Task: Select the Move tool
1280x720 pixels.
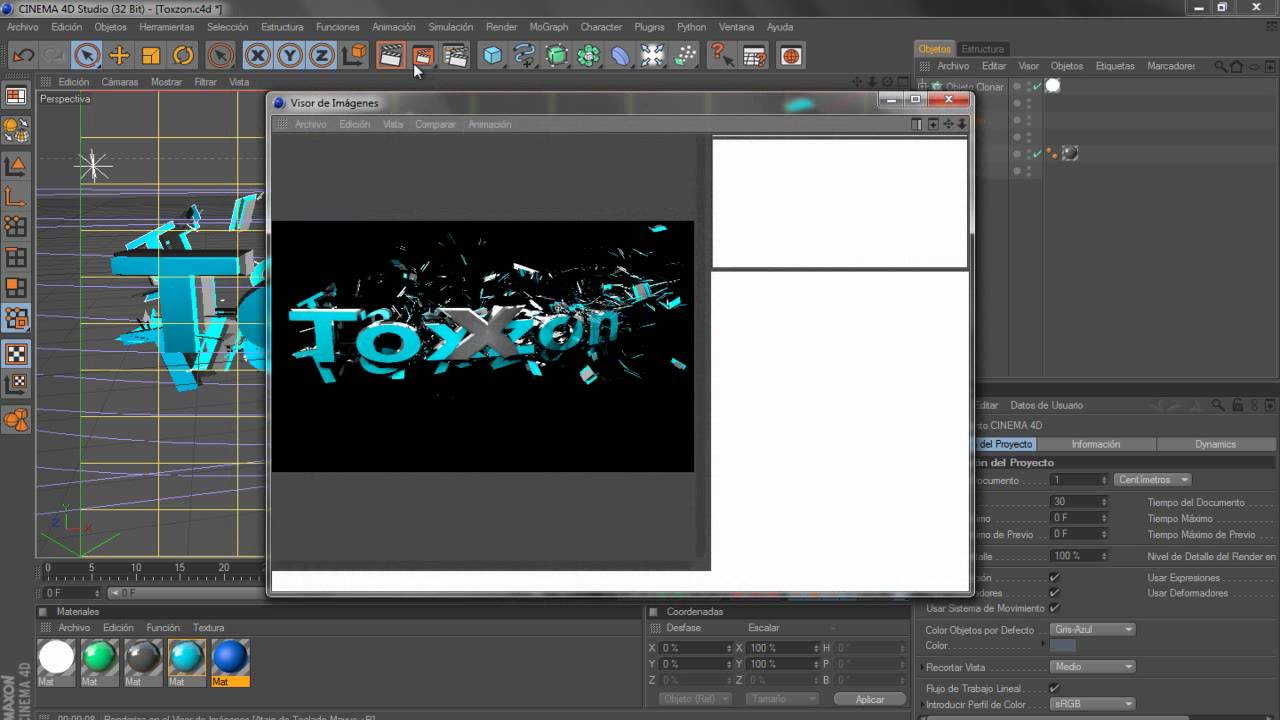Action: click(x=119, y=56)
